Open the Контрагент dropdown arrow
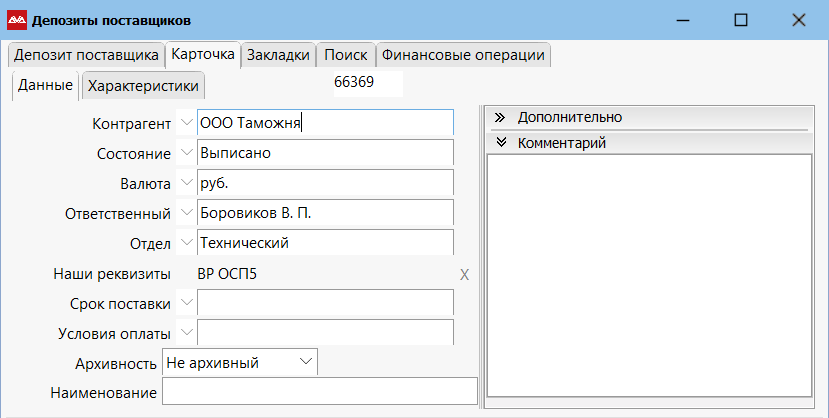 coord(186,123)
